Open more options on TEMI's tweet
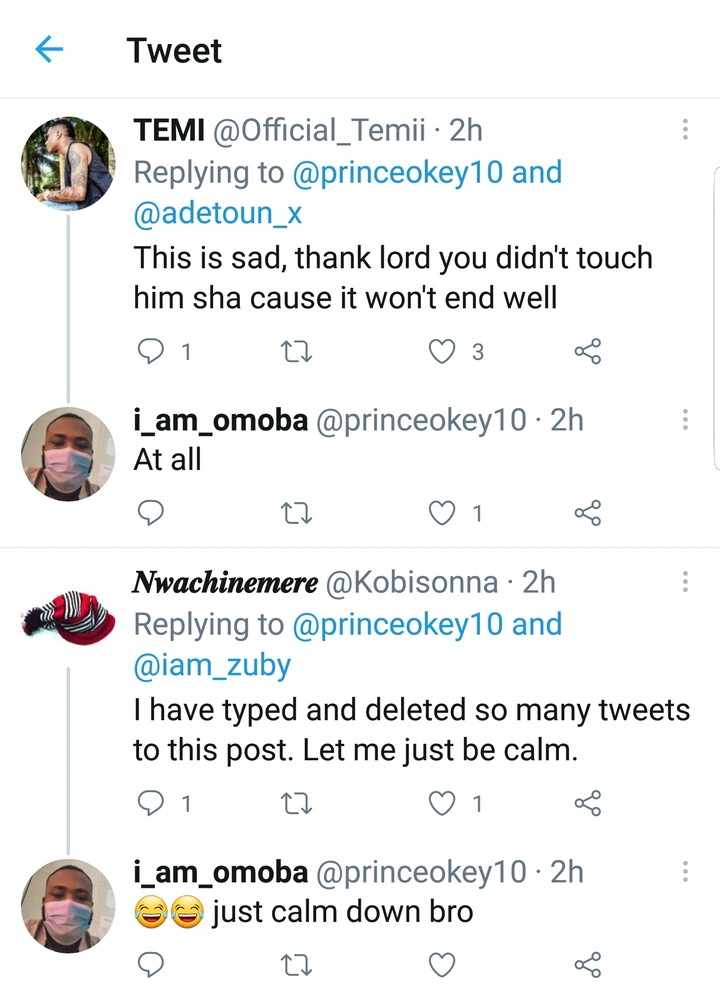The image size is (720, 987). click(685, 130)
